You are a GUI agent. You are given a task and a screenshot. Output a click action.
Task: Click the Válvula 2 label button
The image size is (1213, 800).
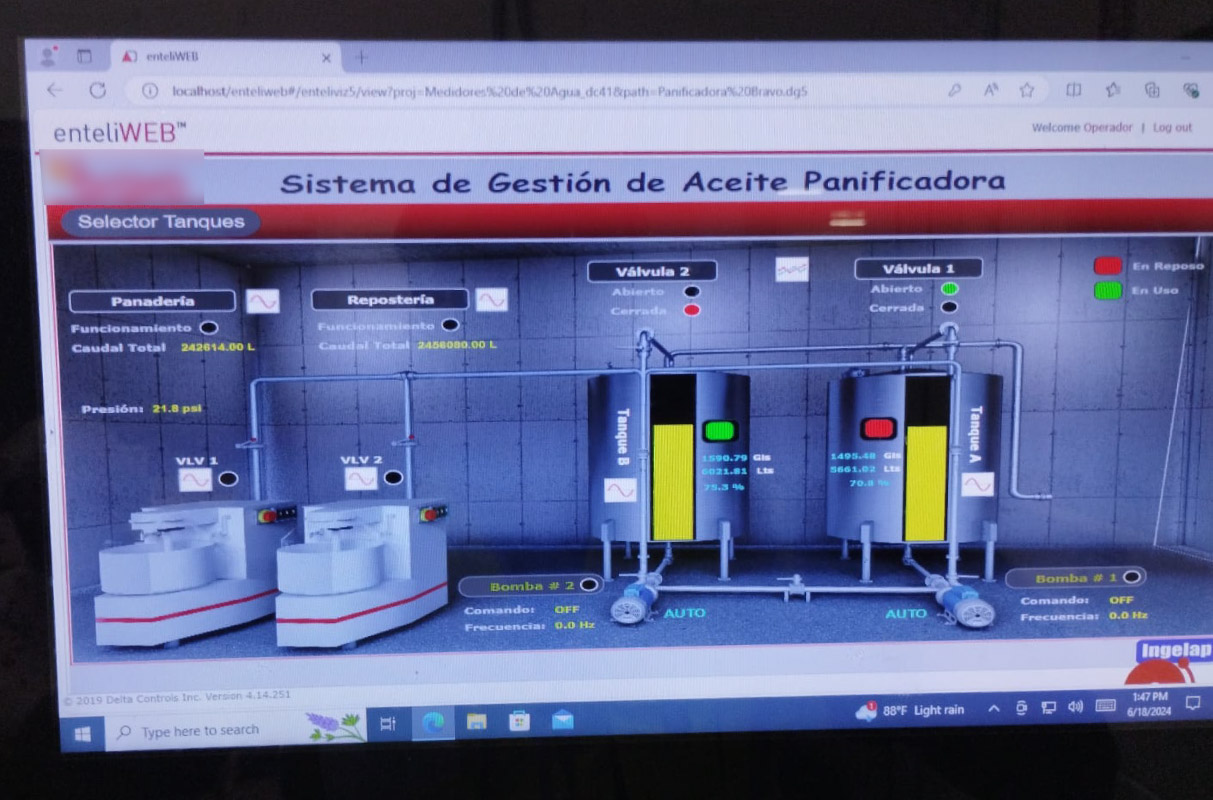652,271
